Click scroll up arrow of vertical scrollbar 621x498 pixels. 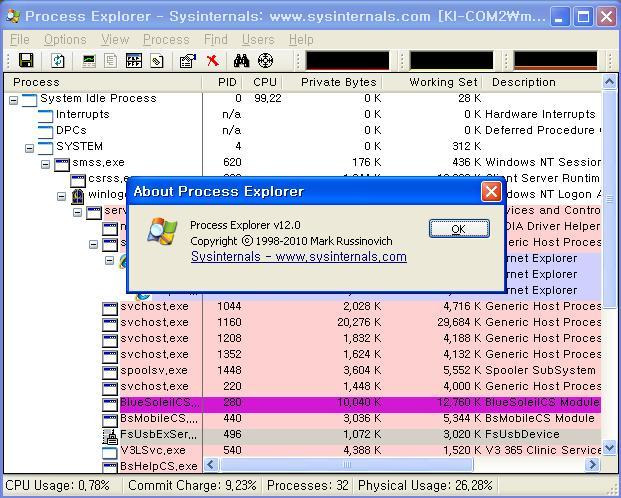click(609, 82)
